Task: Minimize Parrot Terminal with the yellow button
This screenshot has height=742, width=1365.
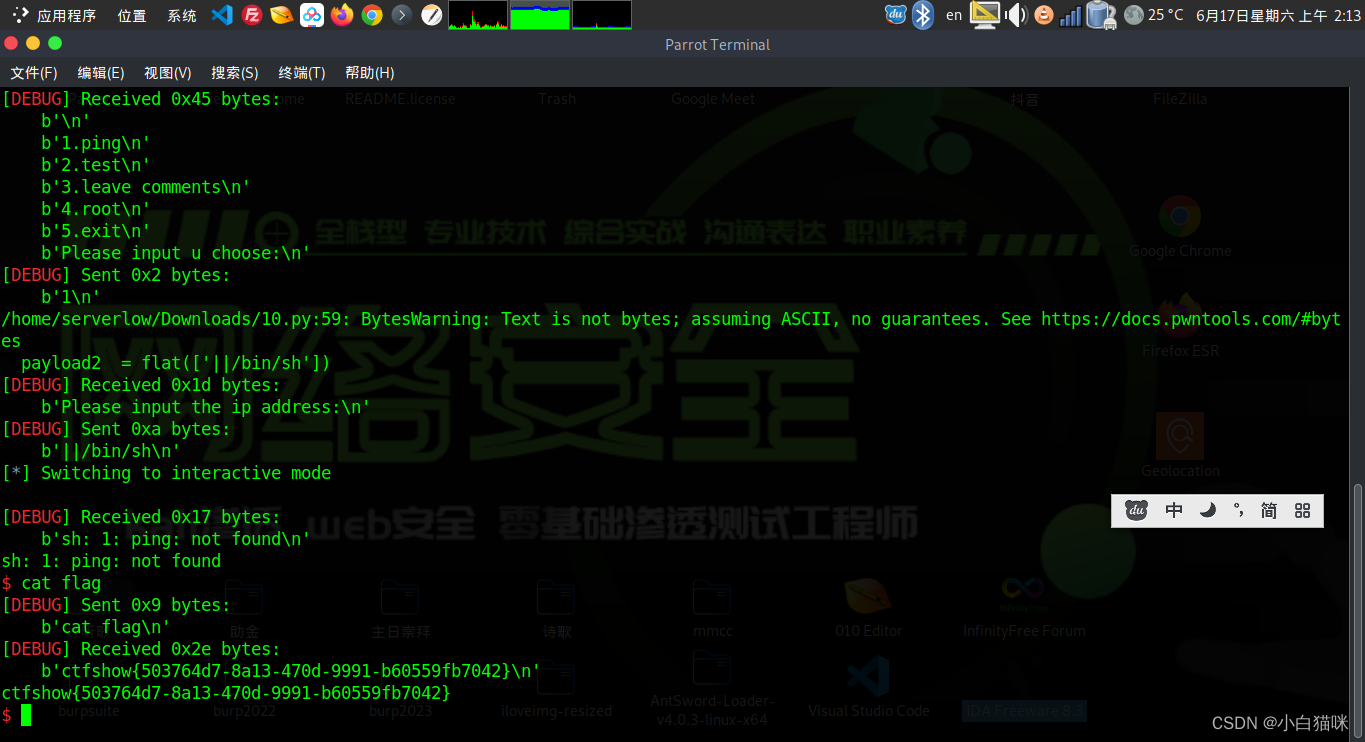Action: pyautogui.click(x=33, y=43)
